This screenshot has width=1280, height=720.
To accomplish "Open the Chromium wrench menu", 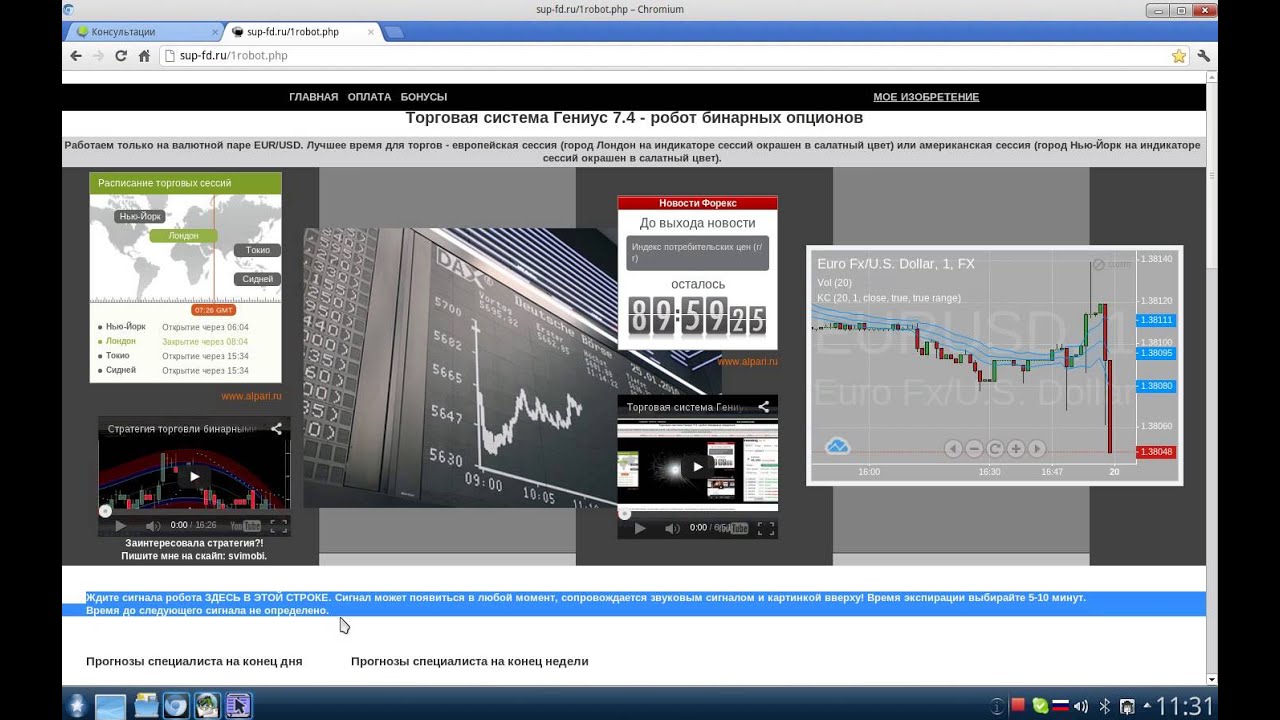I will pyautogui.click(x=1204, y=56).
